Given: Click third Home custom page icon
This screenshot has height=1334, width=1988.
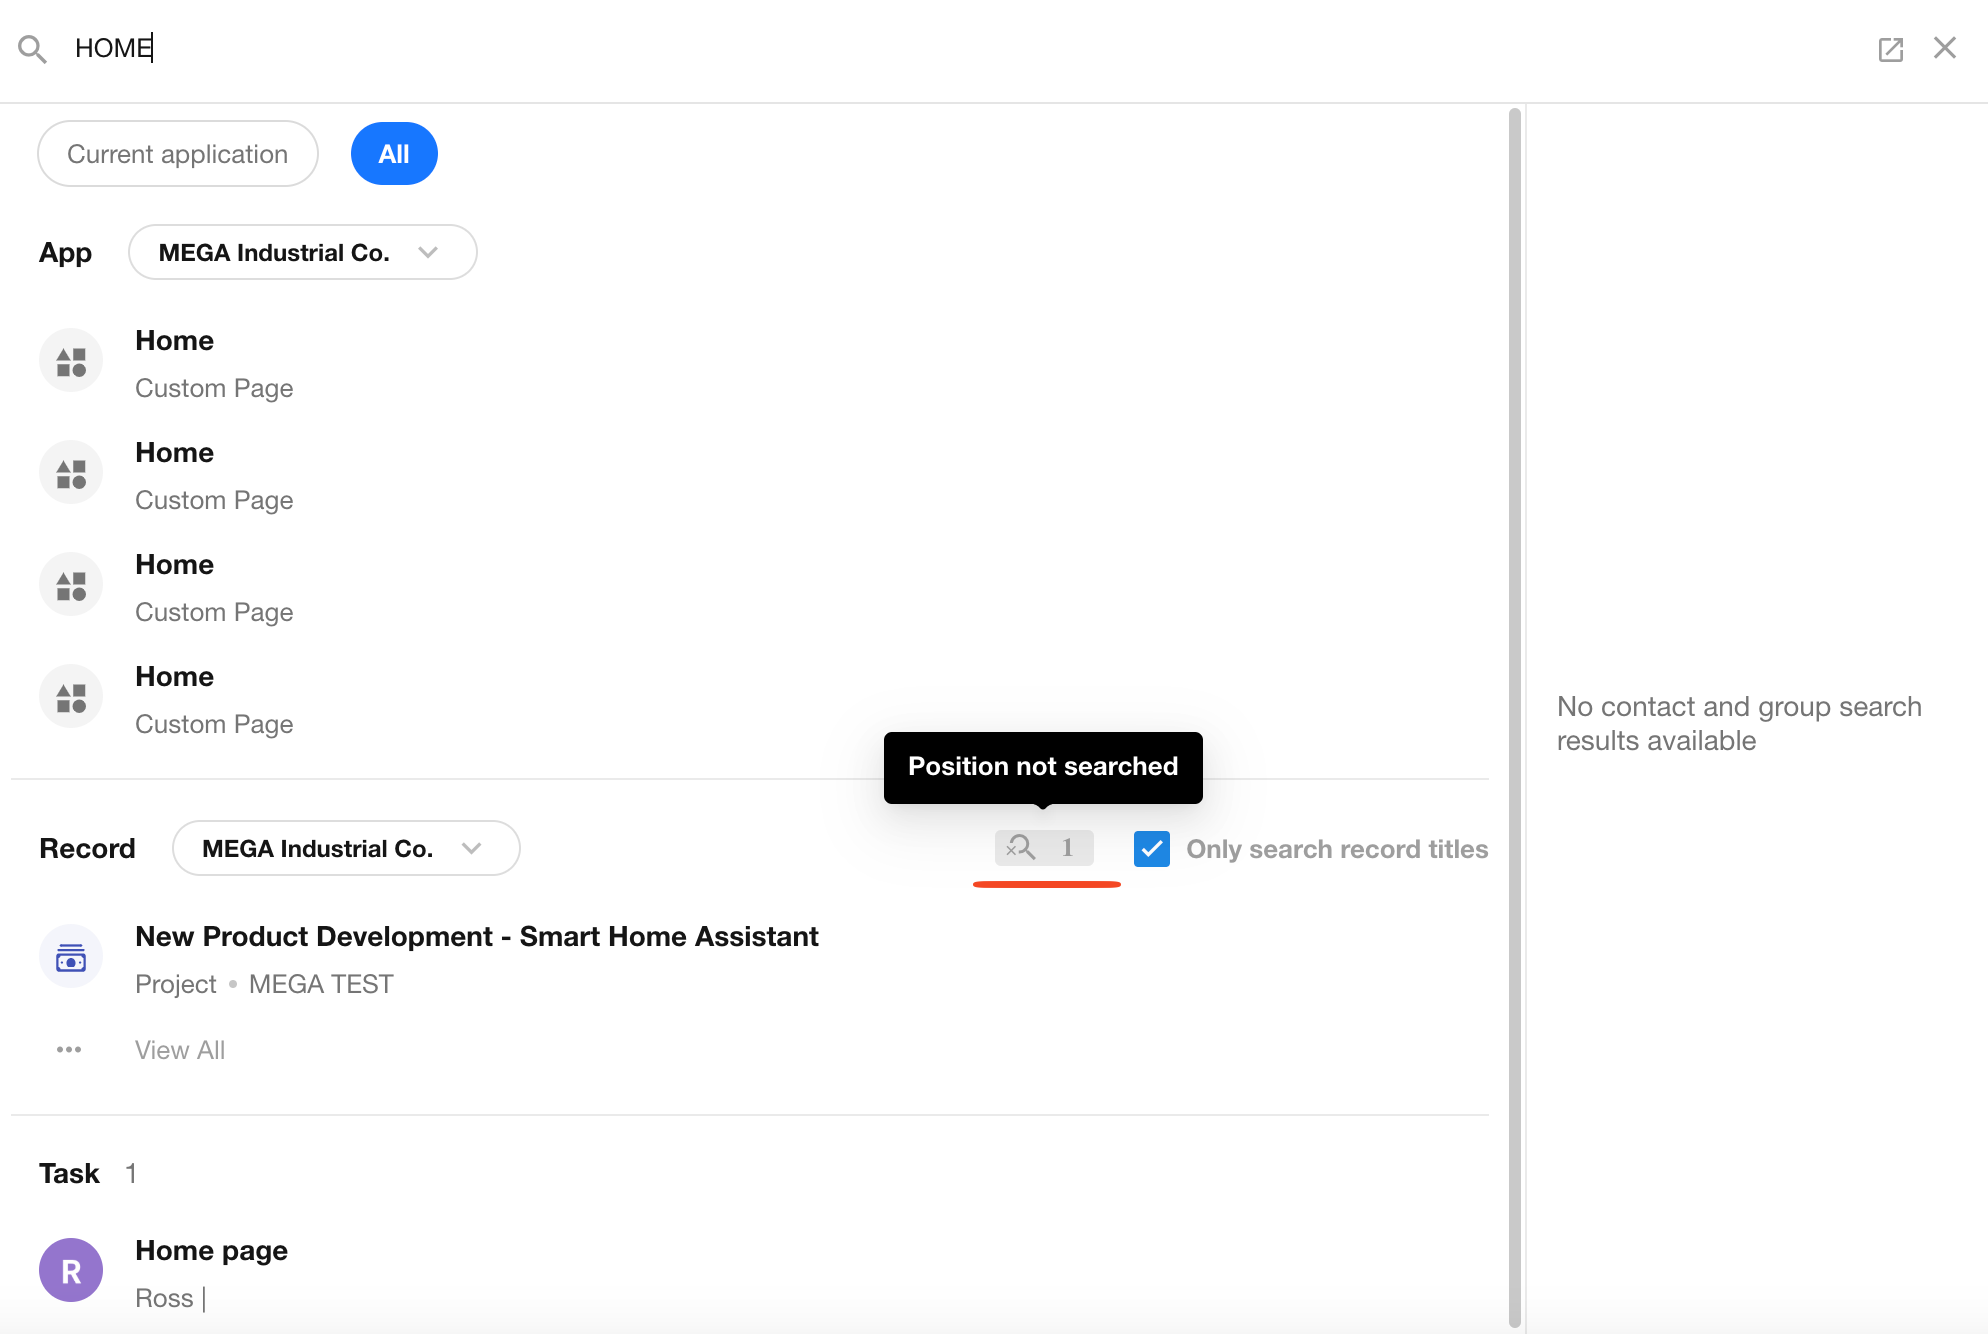Looking at the screenshot, I should point(71,585).
